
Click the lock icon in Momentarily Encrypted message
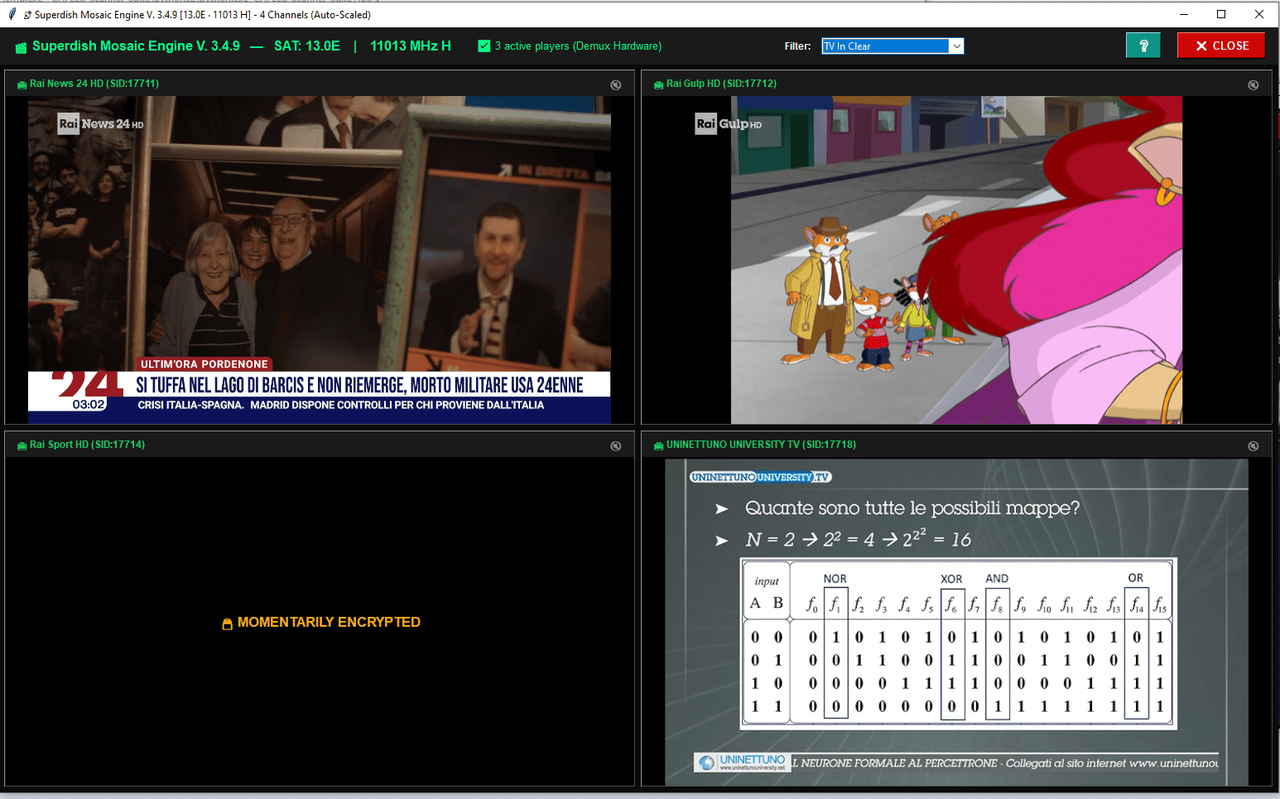pos(227,623)
